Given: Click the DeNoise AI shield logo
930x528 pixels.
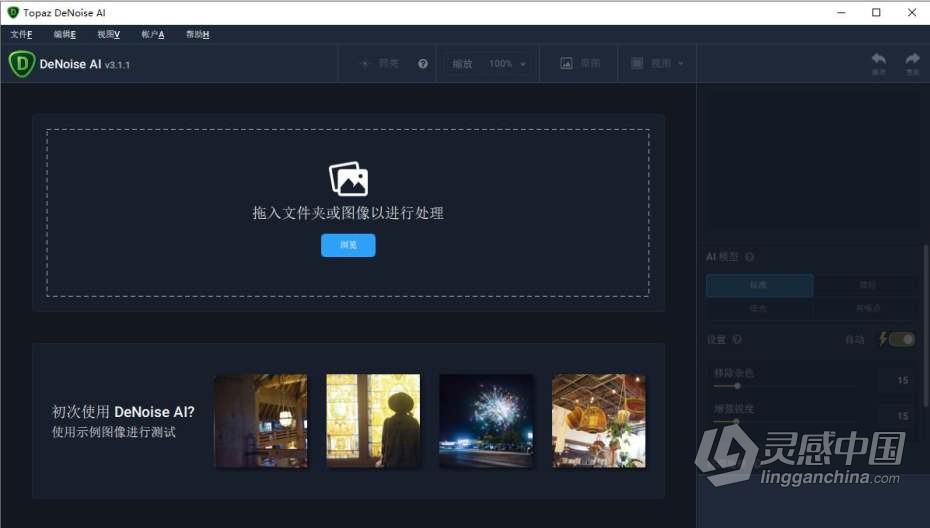Looking at the screenshot, I should pos(22,63).
